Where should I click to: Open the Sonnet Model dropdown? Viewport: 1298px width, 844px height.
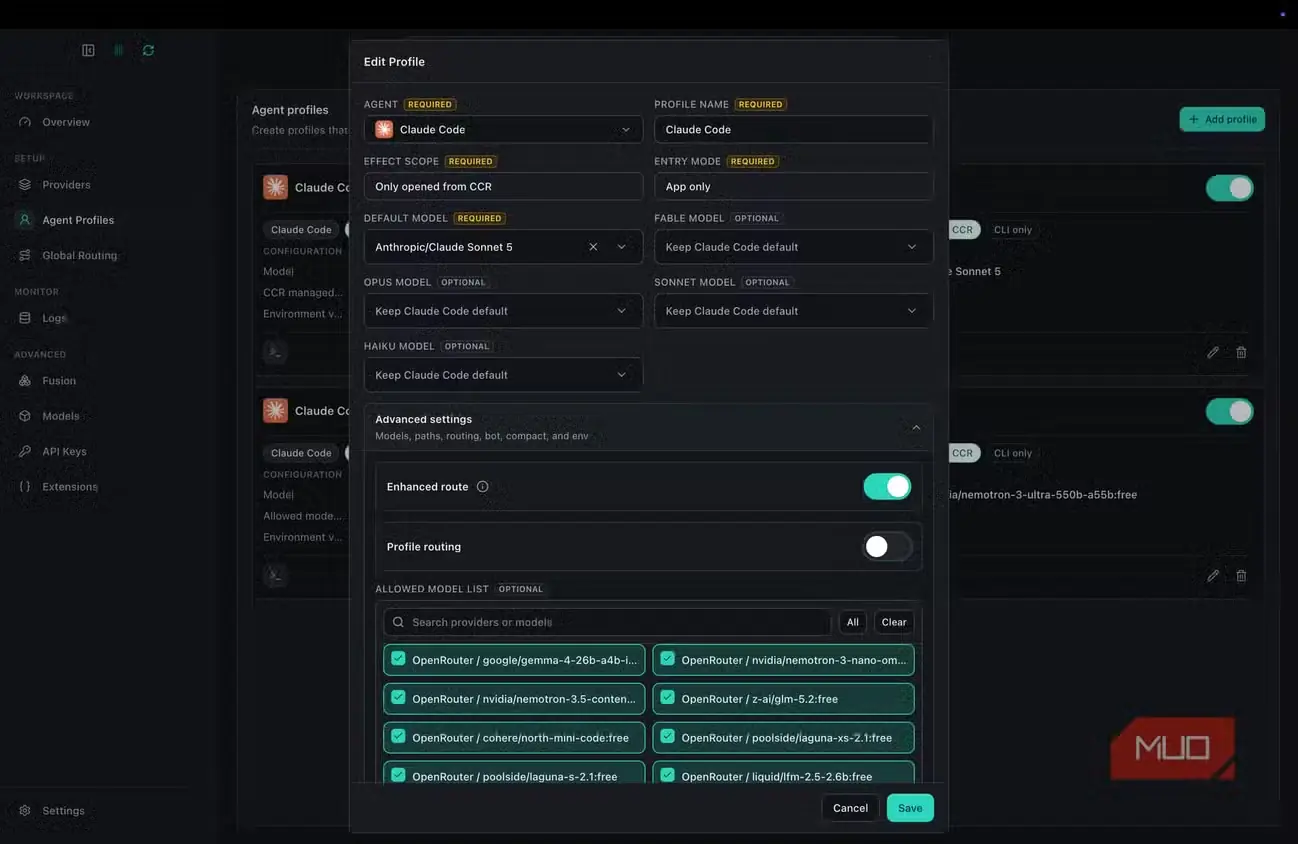pos(793,311)
